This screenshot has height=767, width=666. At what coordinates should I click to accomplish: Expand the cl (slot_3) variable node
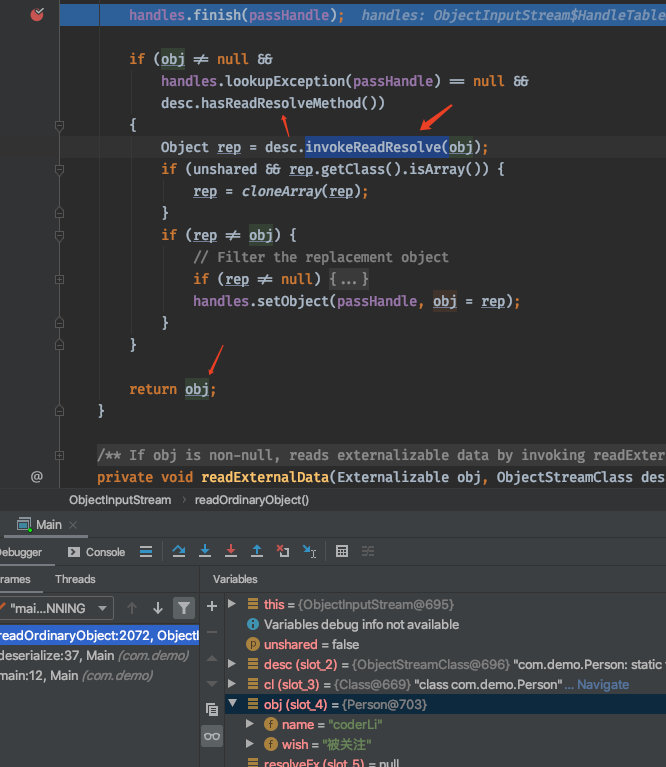(x=232, y=683)
